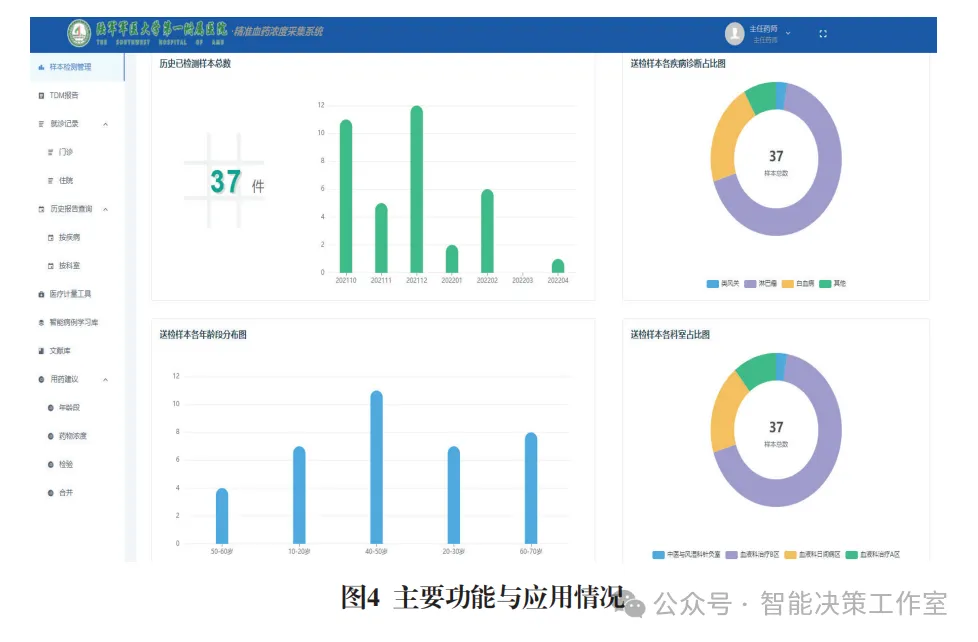The image size is (978, 642).
Task: Toggle fullscreen with the header expand icon
Action: [823, 34]
